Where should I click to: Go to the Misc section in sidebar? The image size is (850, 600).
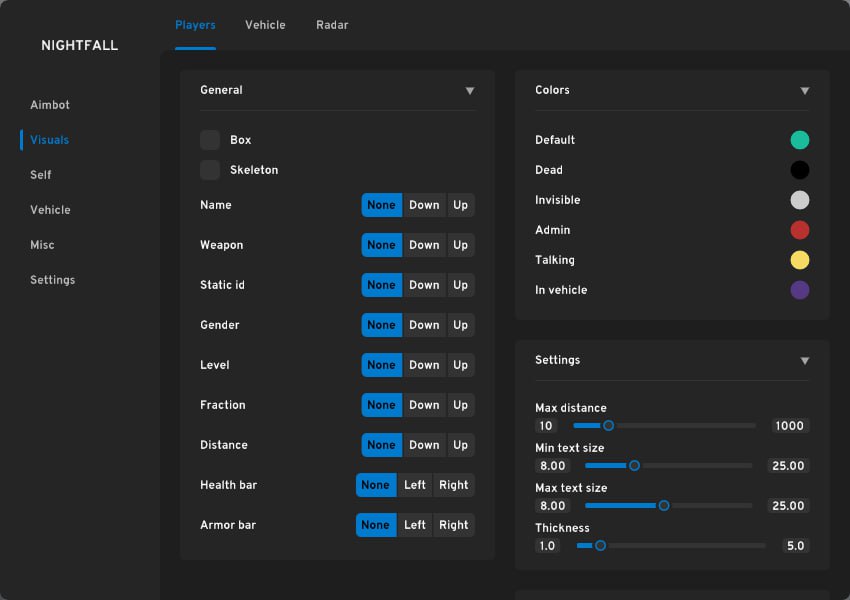(x=42, y=245)
